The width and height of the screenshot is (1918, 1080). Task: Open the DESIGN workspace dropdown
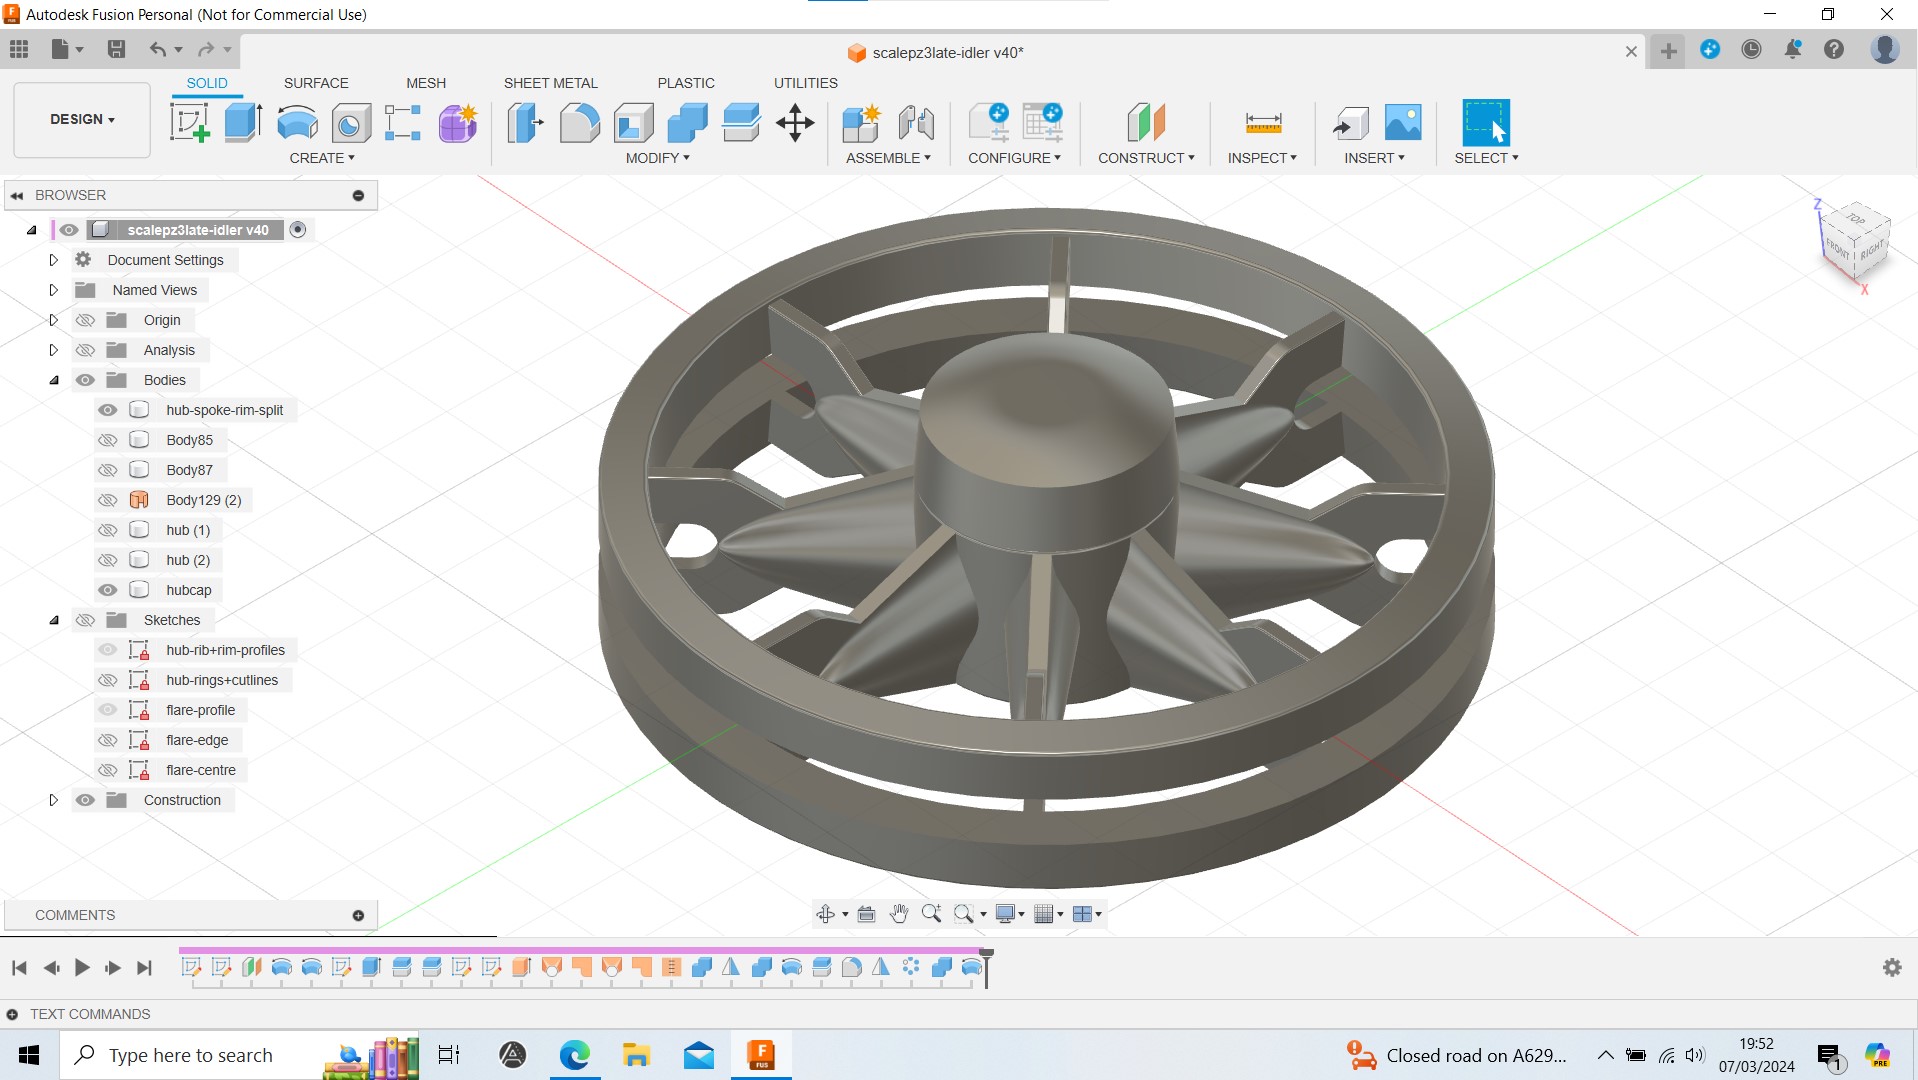pos(82,119)
